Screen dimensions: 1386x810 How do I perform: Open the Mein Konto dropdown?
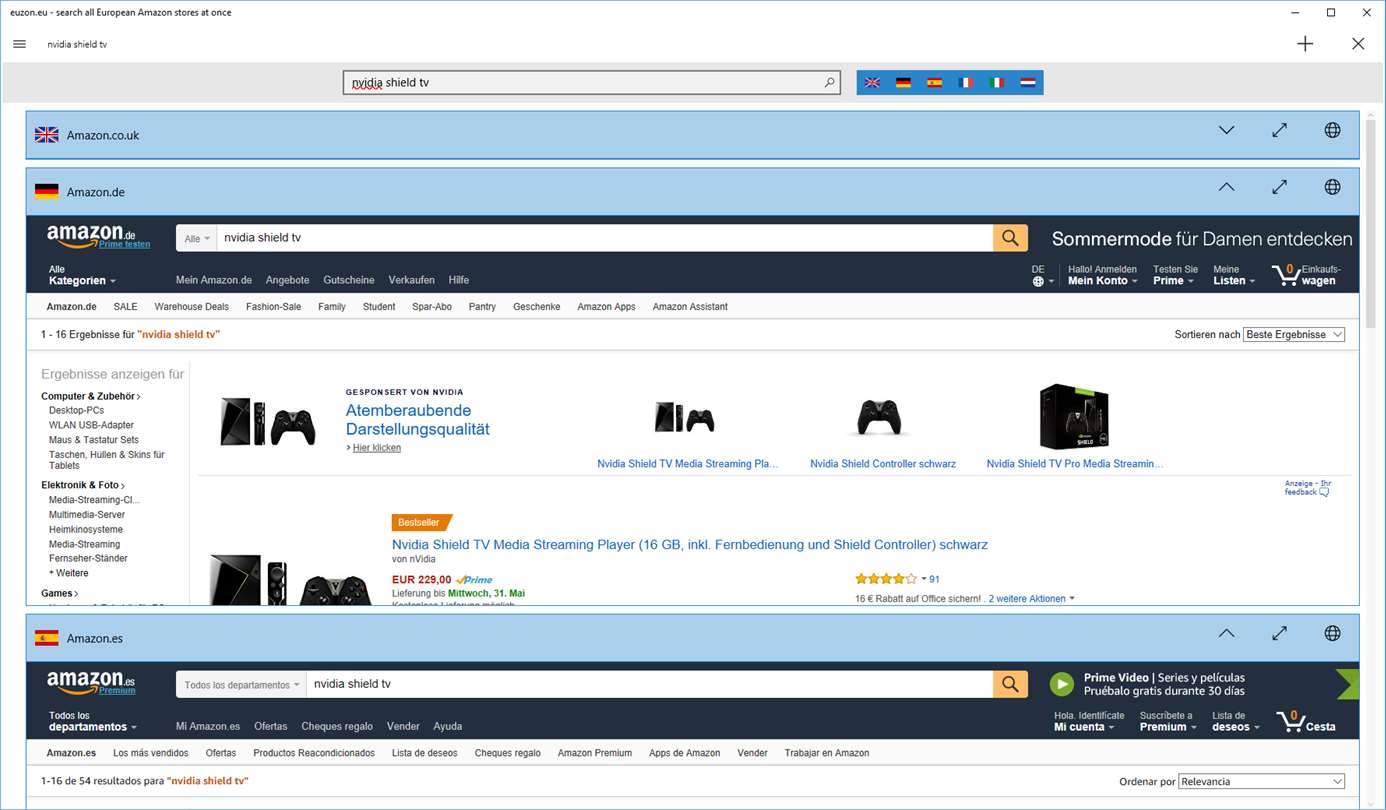coord(1103,275)
